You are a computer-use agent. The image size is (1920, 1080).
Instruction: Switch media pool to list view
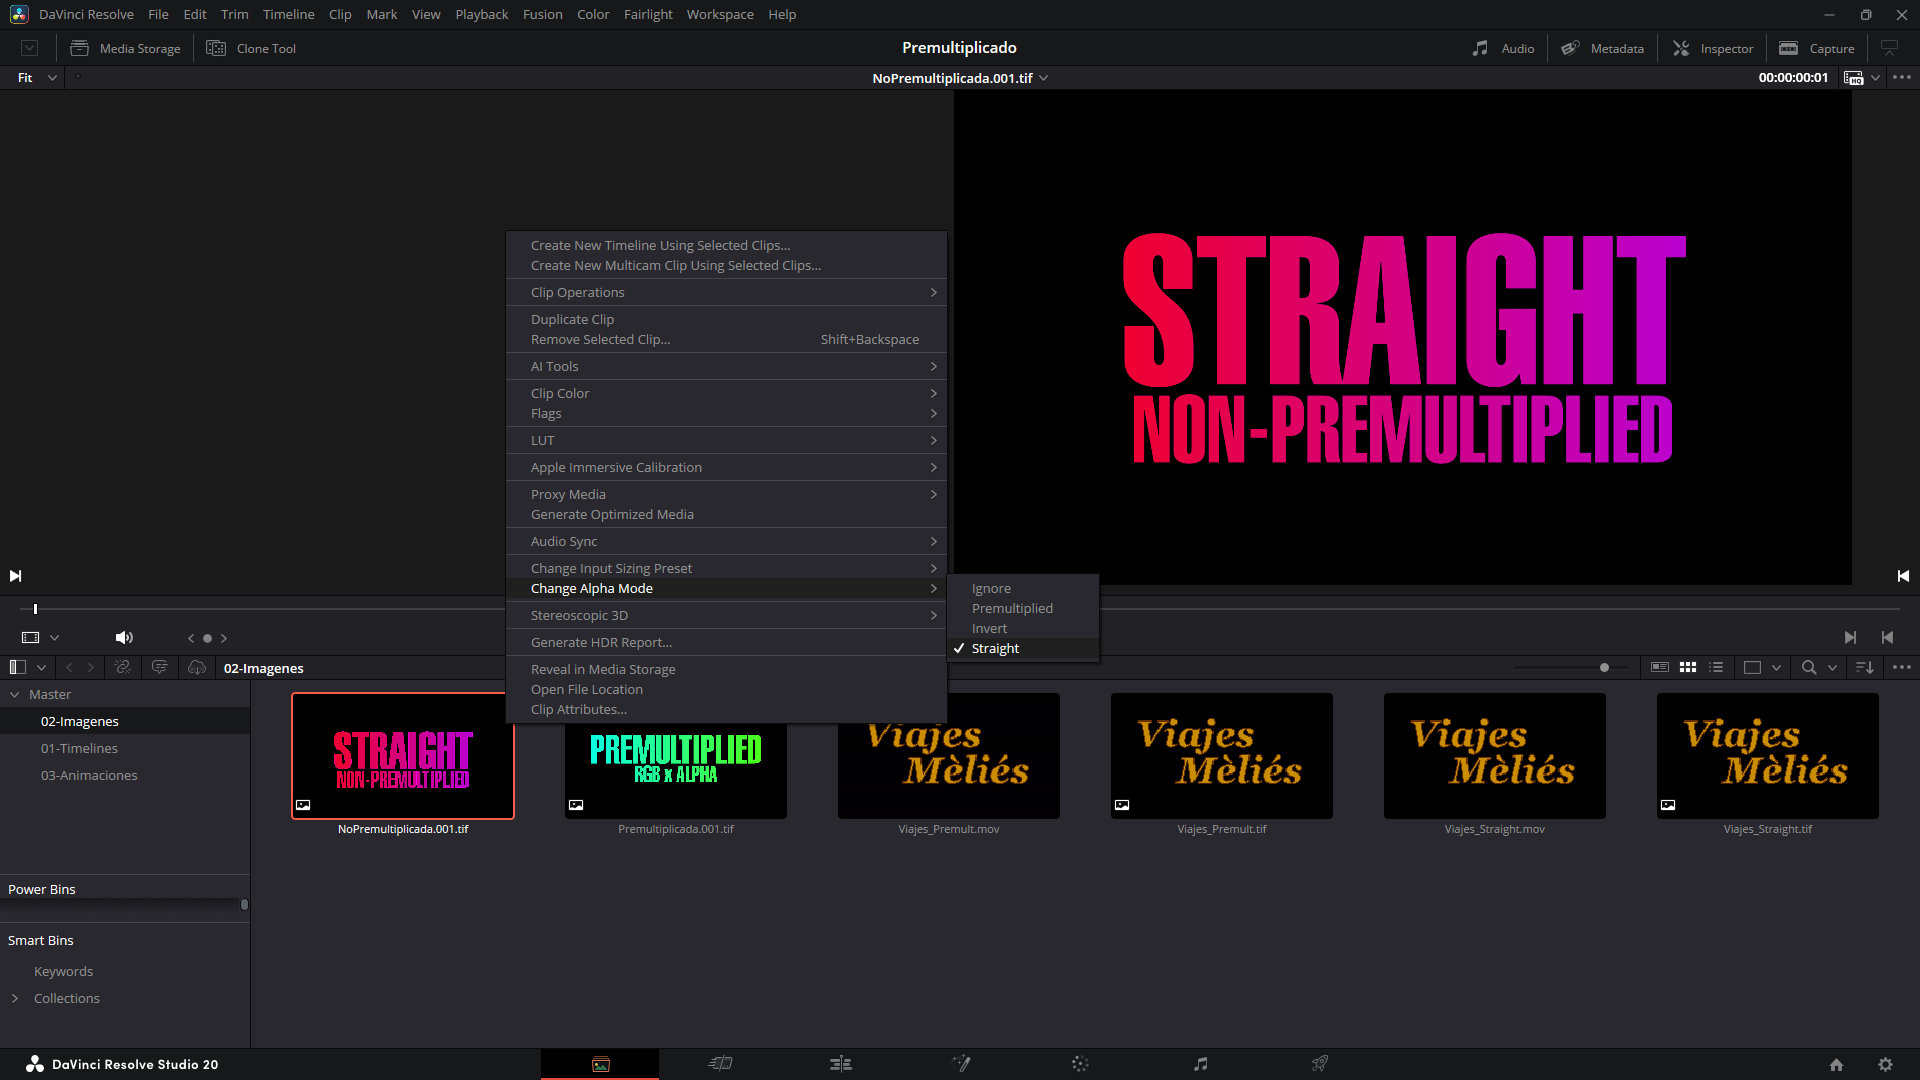(1716, 667)
